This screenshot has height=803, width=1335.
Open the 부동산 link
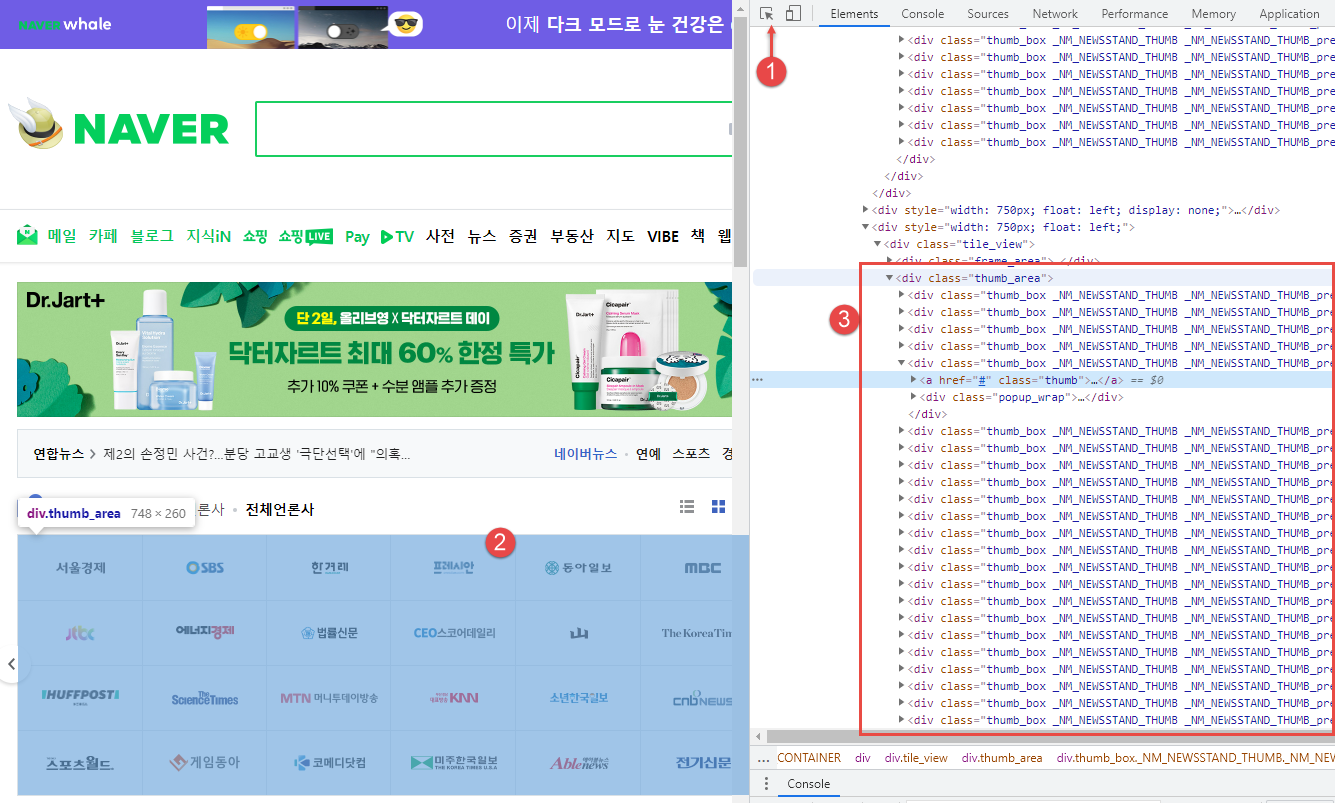tap(573, 236)
